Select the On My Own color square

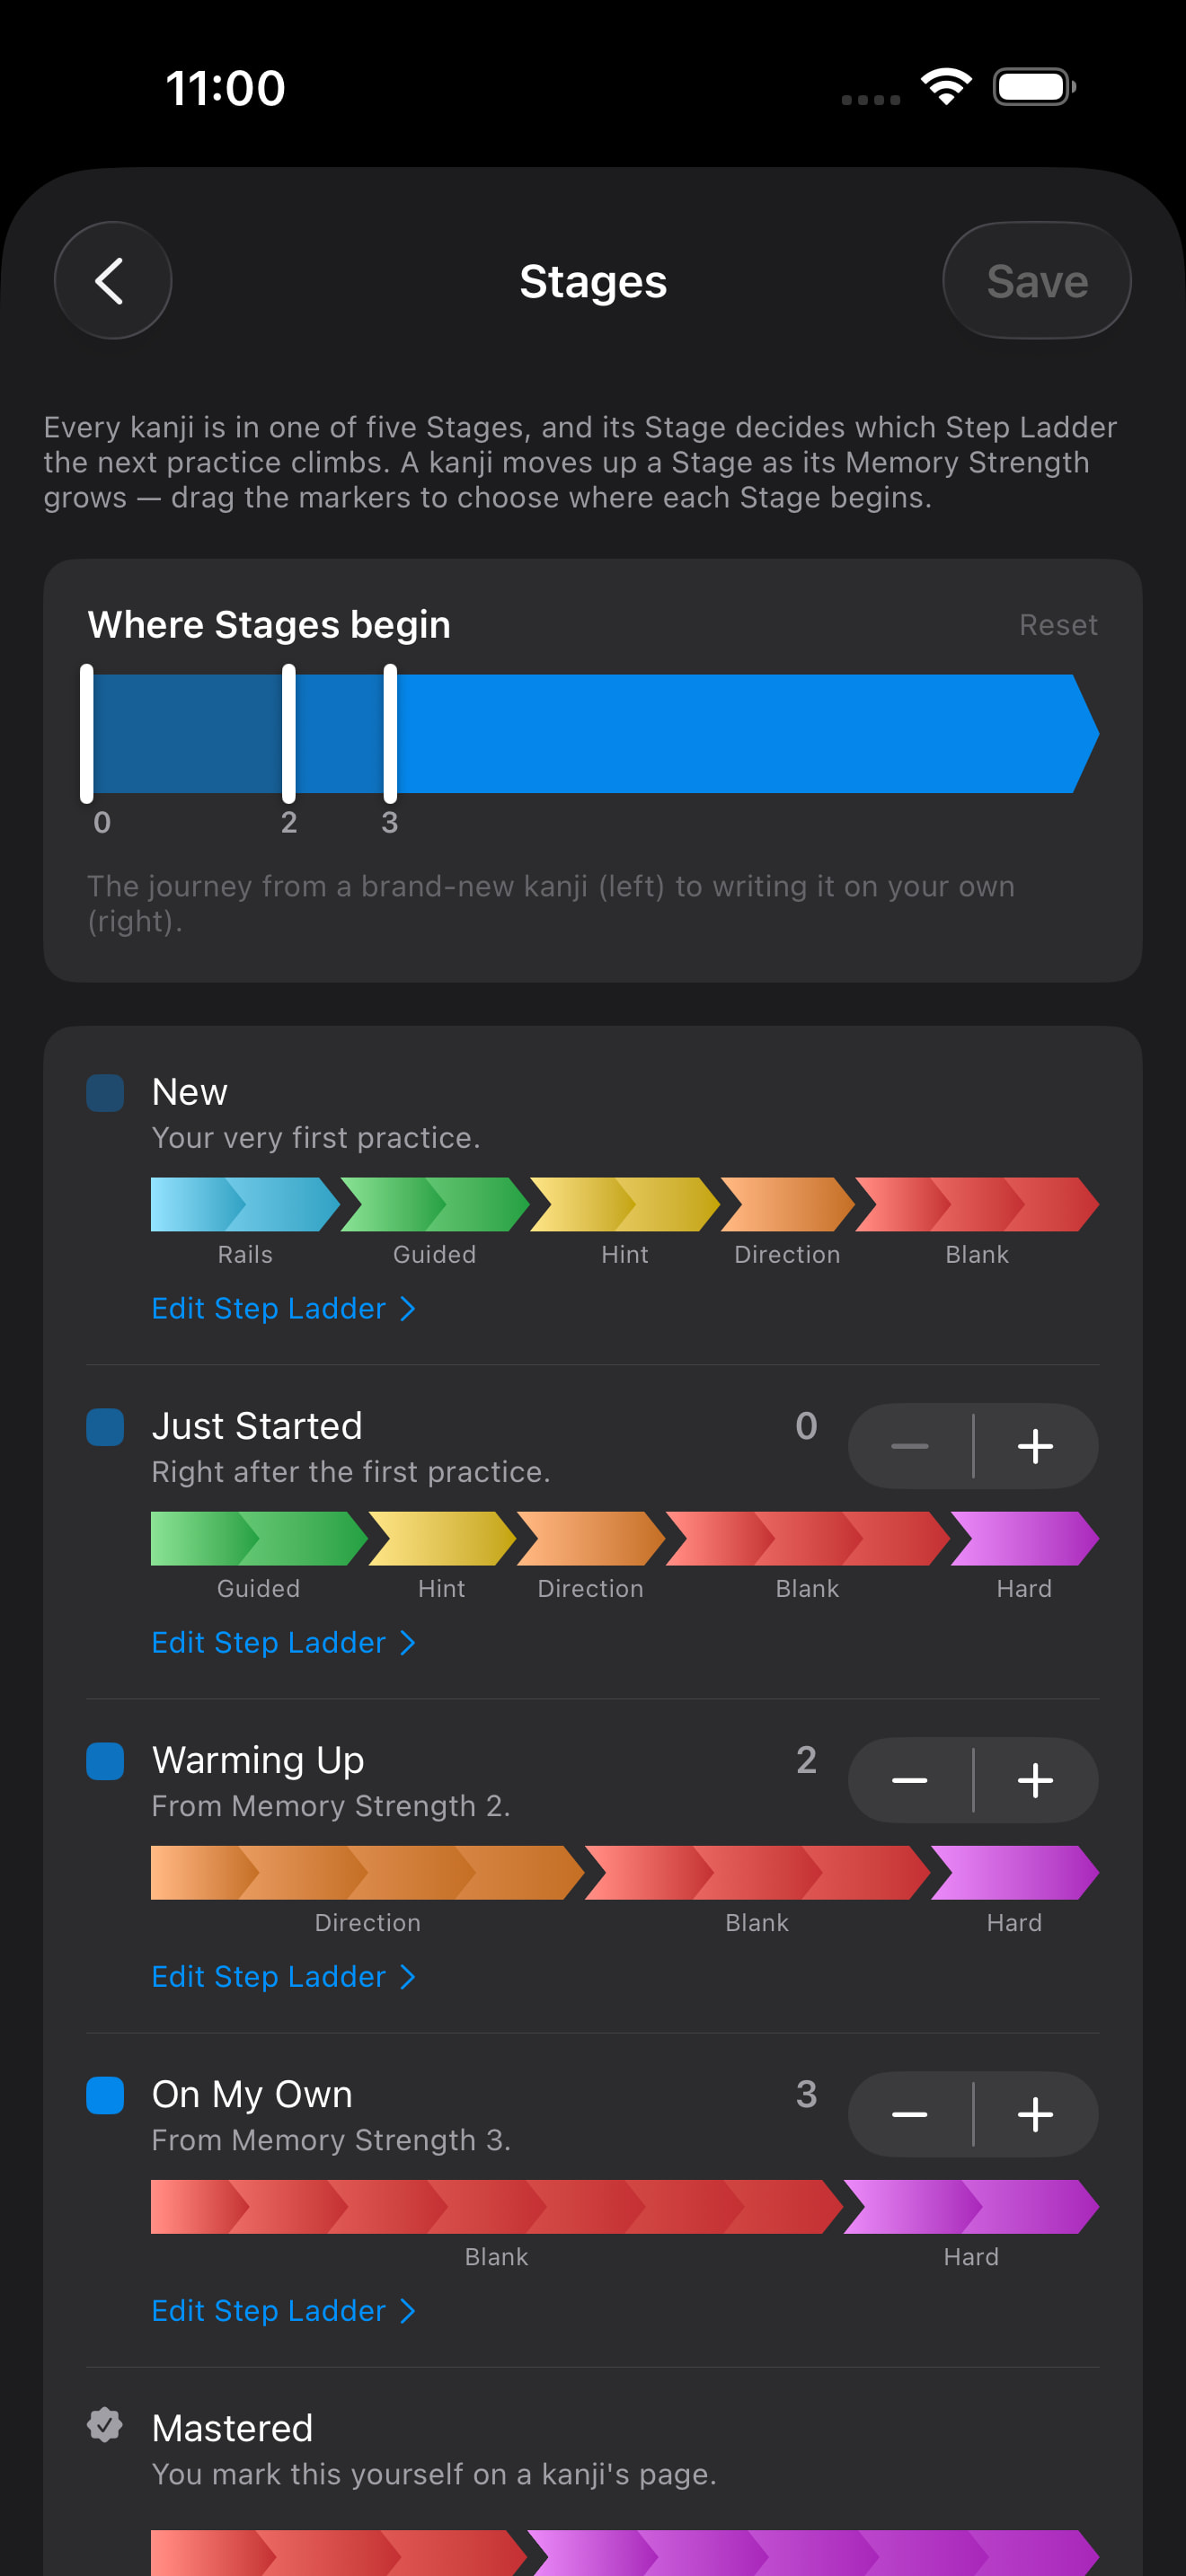(x=105, y=2095)
